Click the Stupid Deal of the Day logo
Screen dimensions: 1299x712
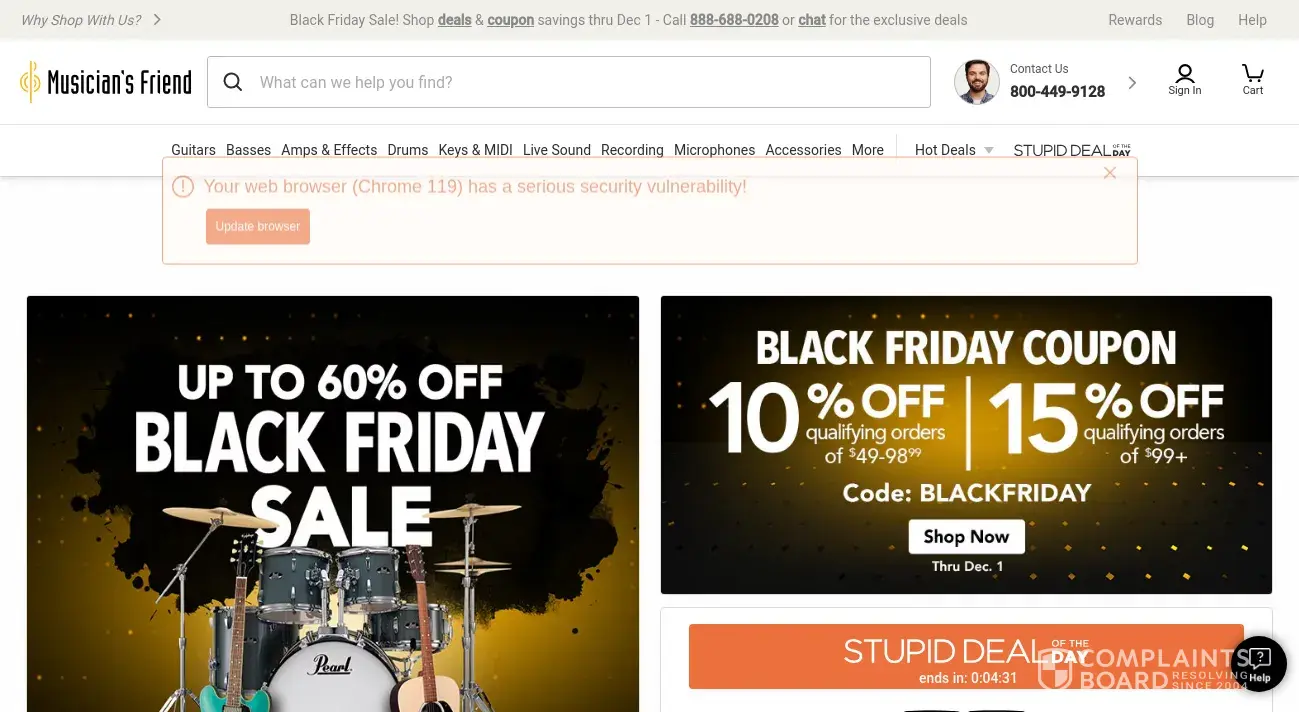tap(1072, 150)
